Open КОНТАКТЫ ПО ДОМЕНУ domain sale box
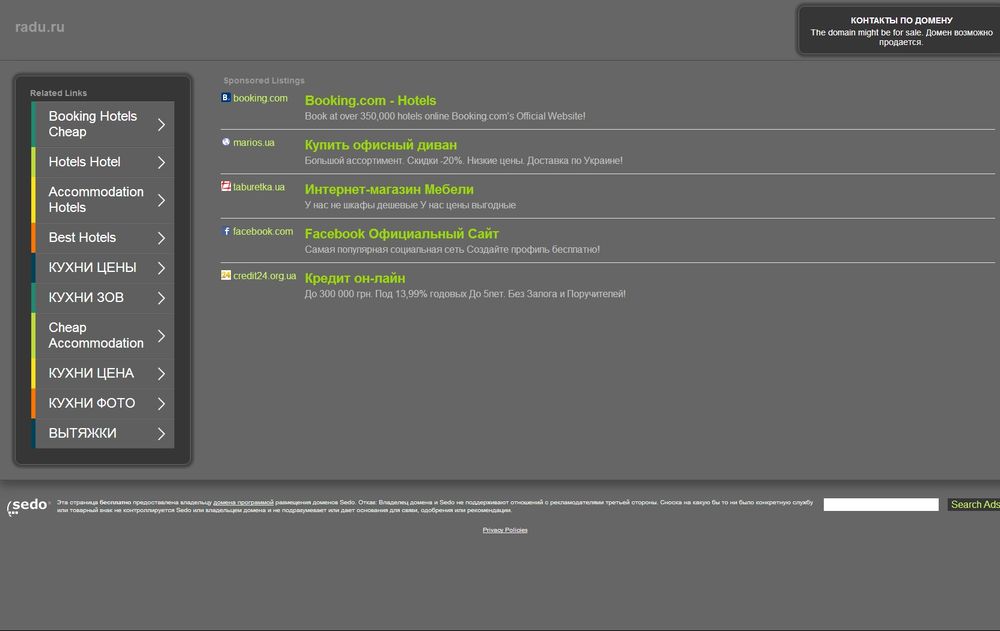The image size is (1000, 631). coord(901,31)
